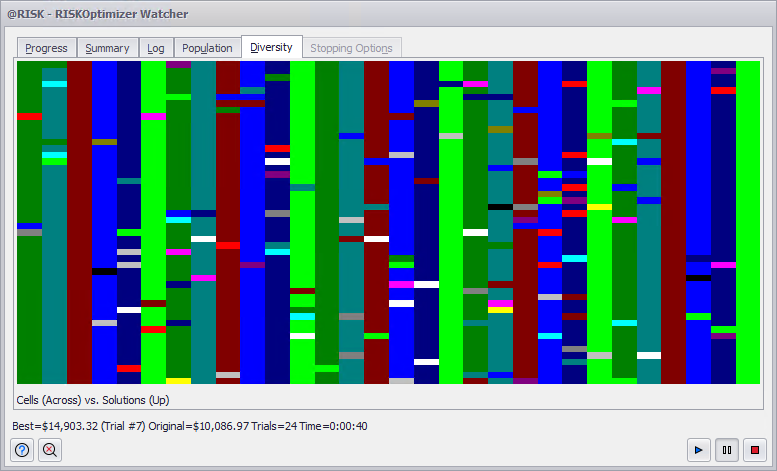Stop the optimization with the red square
777x471 pixels.
coord(755,450)
